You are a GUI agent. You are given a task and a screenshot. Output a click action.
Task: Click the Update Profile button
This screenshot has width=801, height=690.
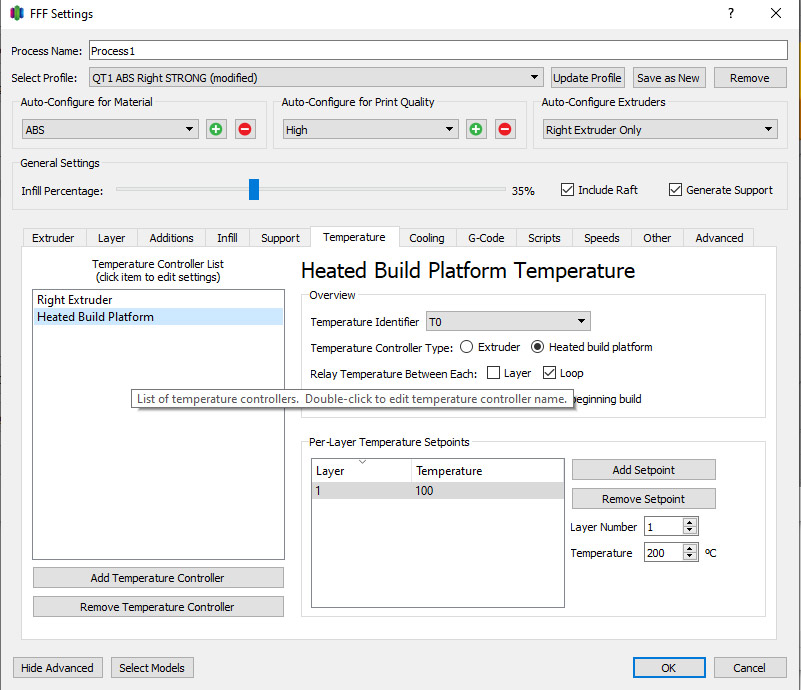pos(587,78)
